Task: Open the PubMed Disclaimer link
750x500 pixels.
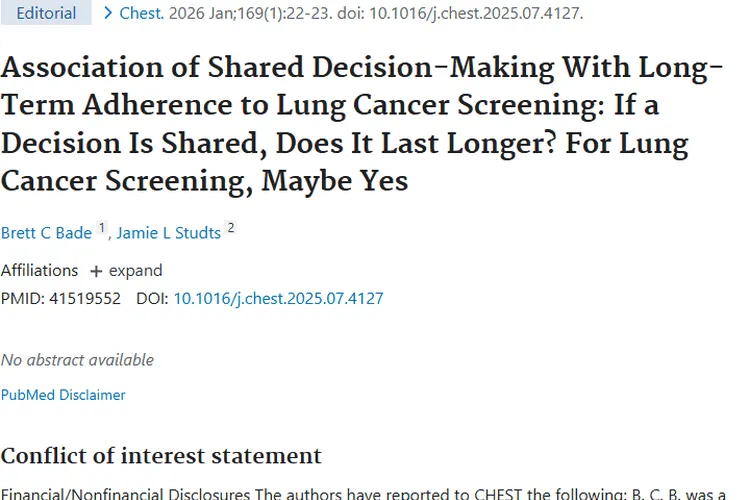Action: pos(63,395)
